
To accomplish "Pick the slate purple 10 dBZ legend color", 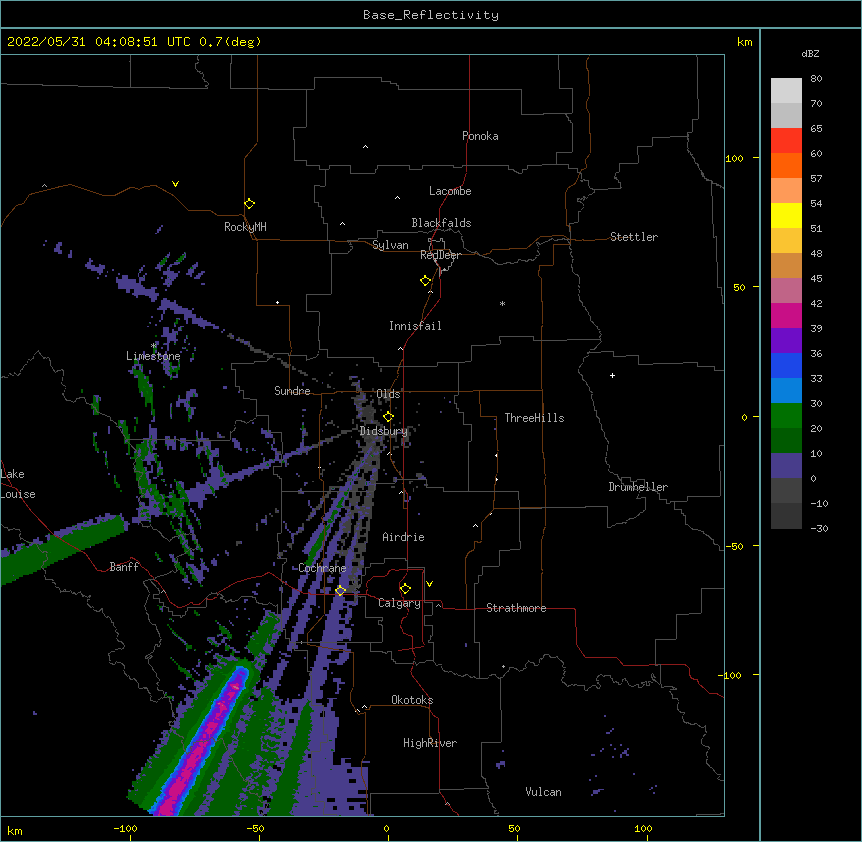I will (786, 466).
